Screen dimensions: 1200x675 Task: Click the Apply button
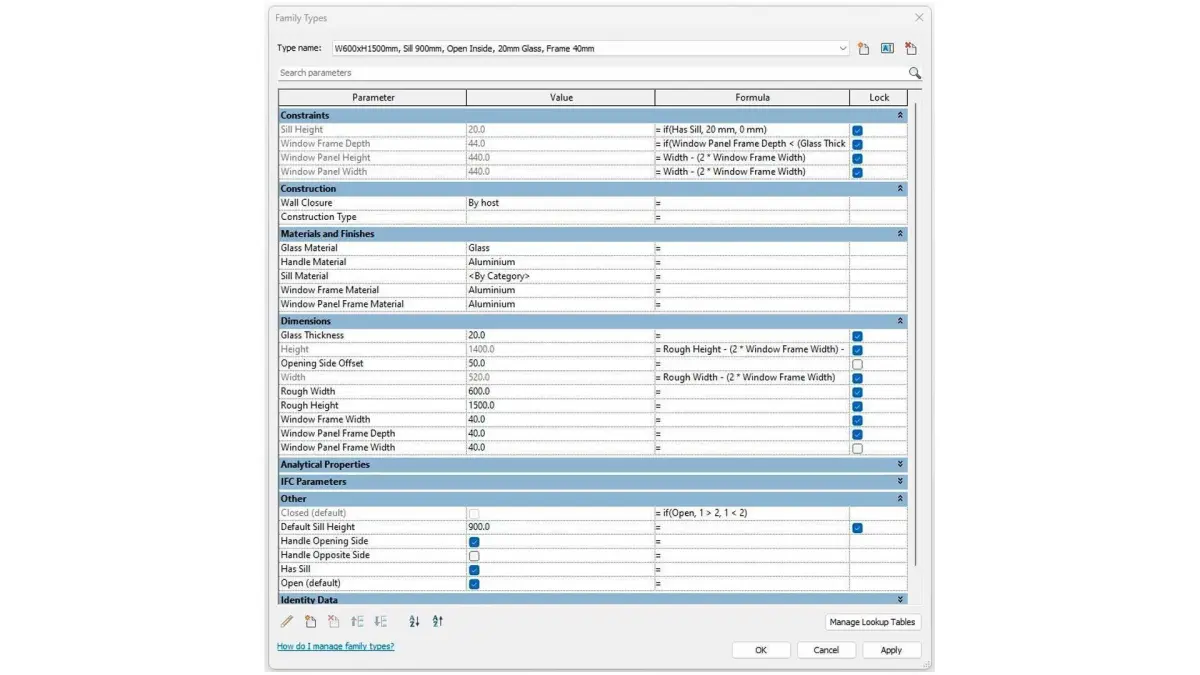(891, 650)
